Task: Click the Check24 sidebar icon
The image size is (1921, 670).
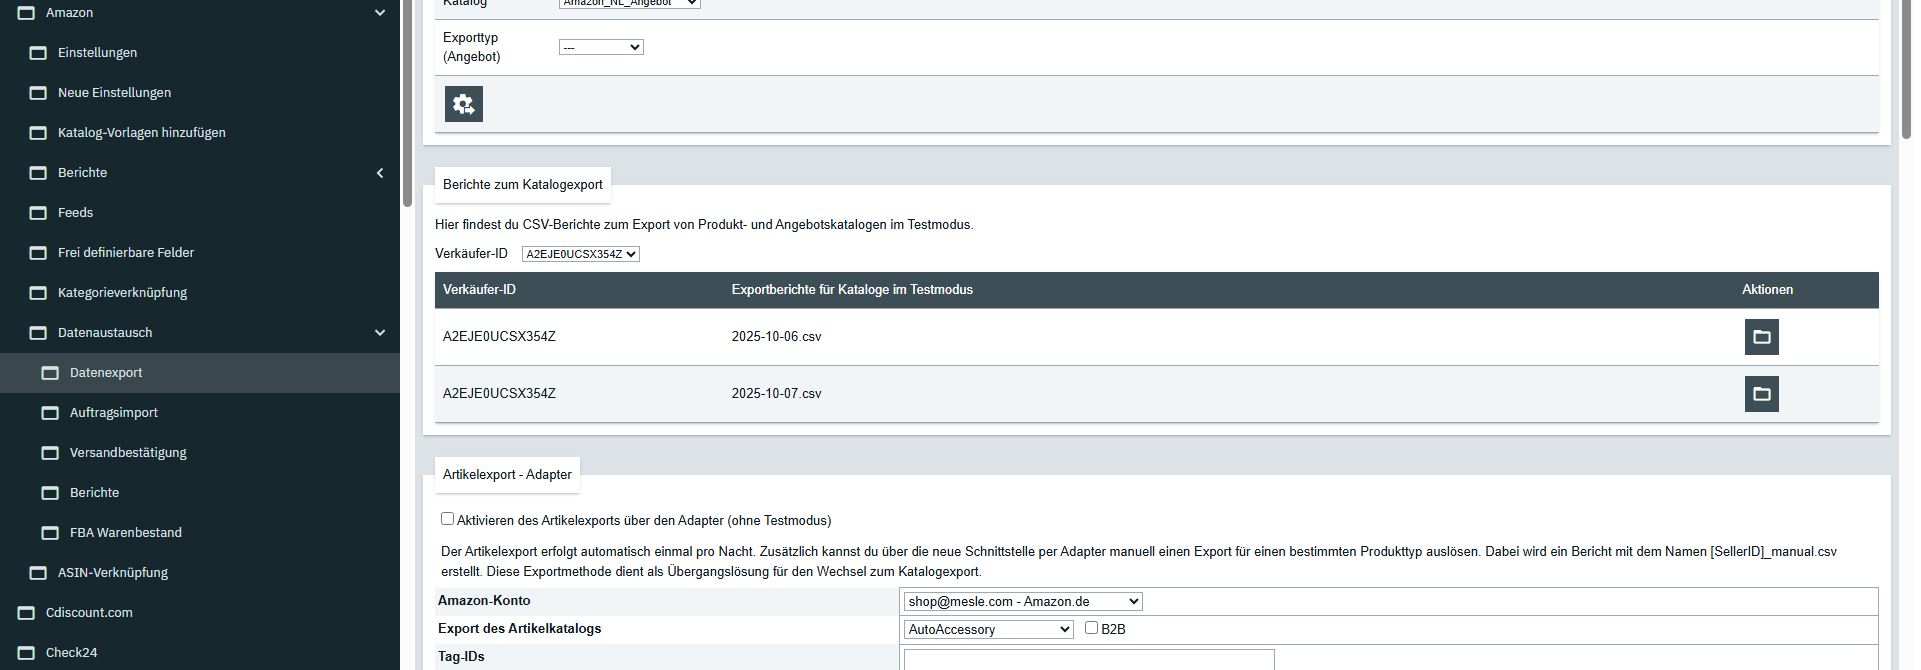Action: point(26,653)
